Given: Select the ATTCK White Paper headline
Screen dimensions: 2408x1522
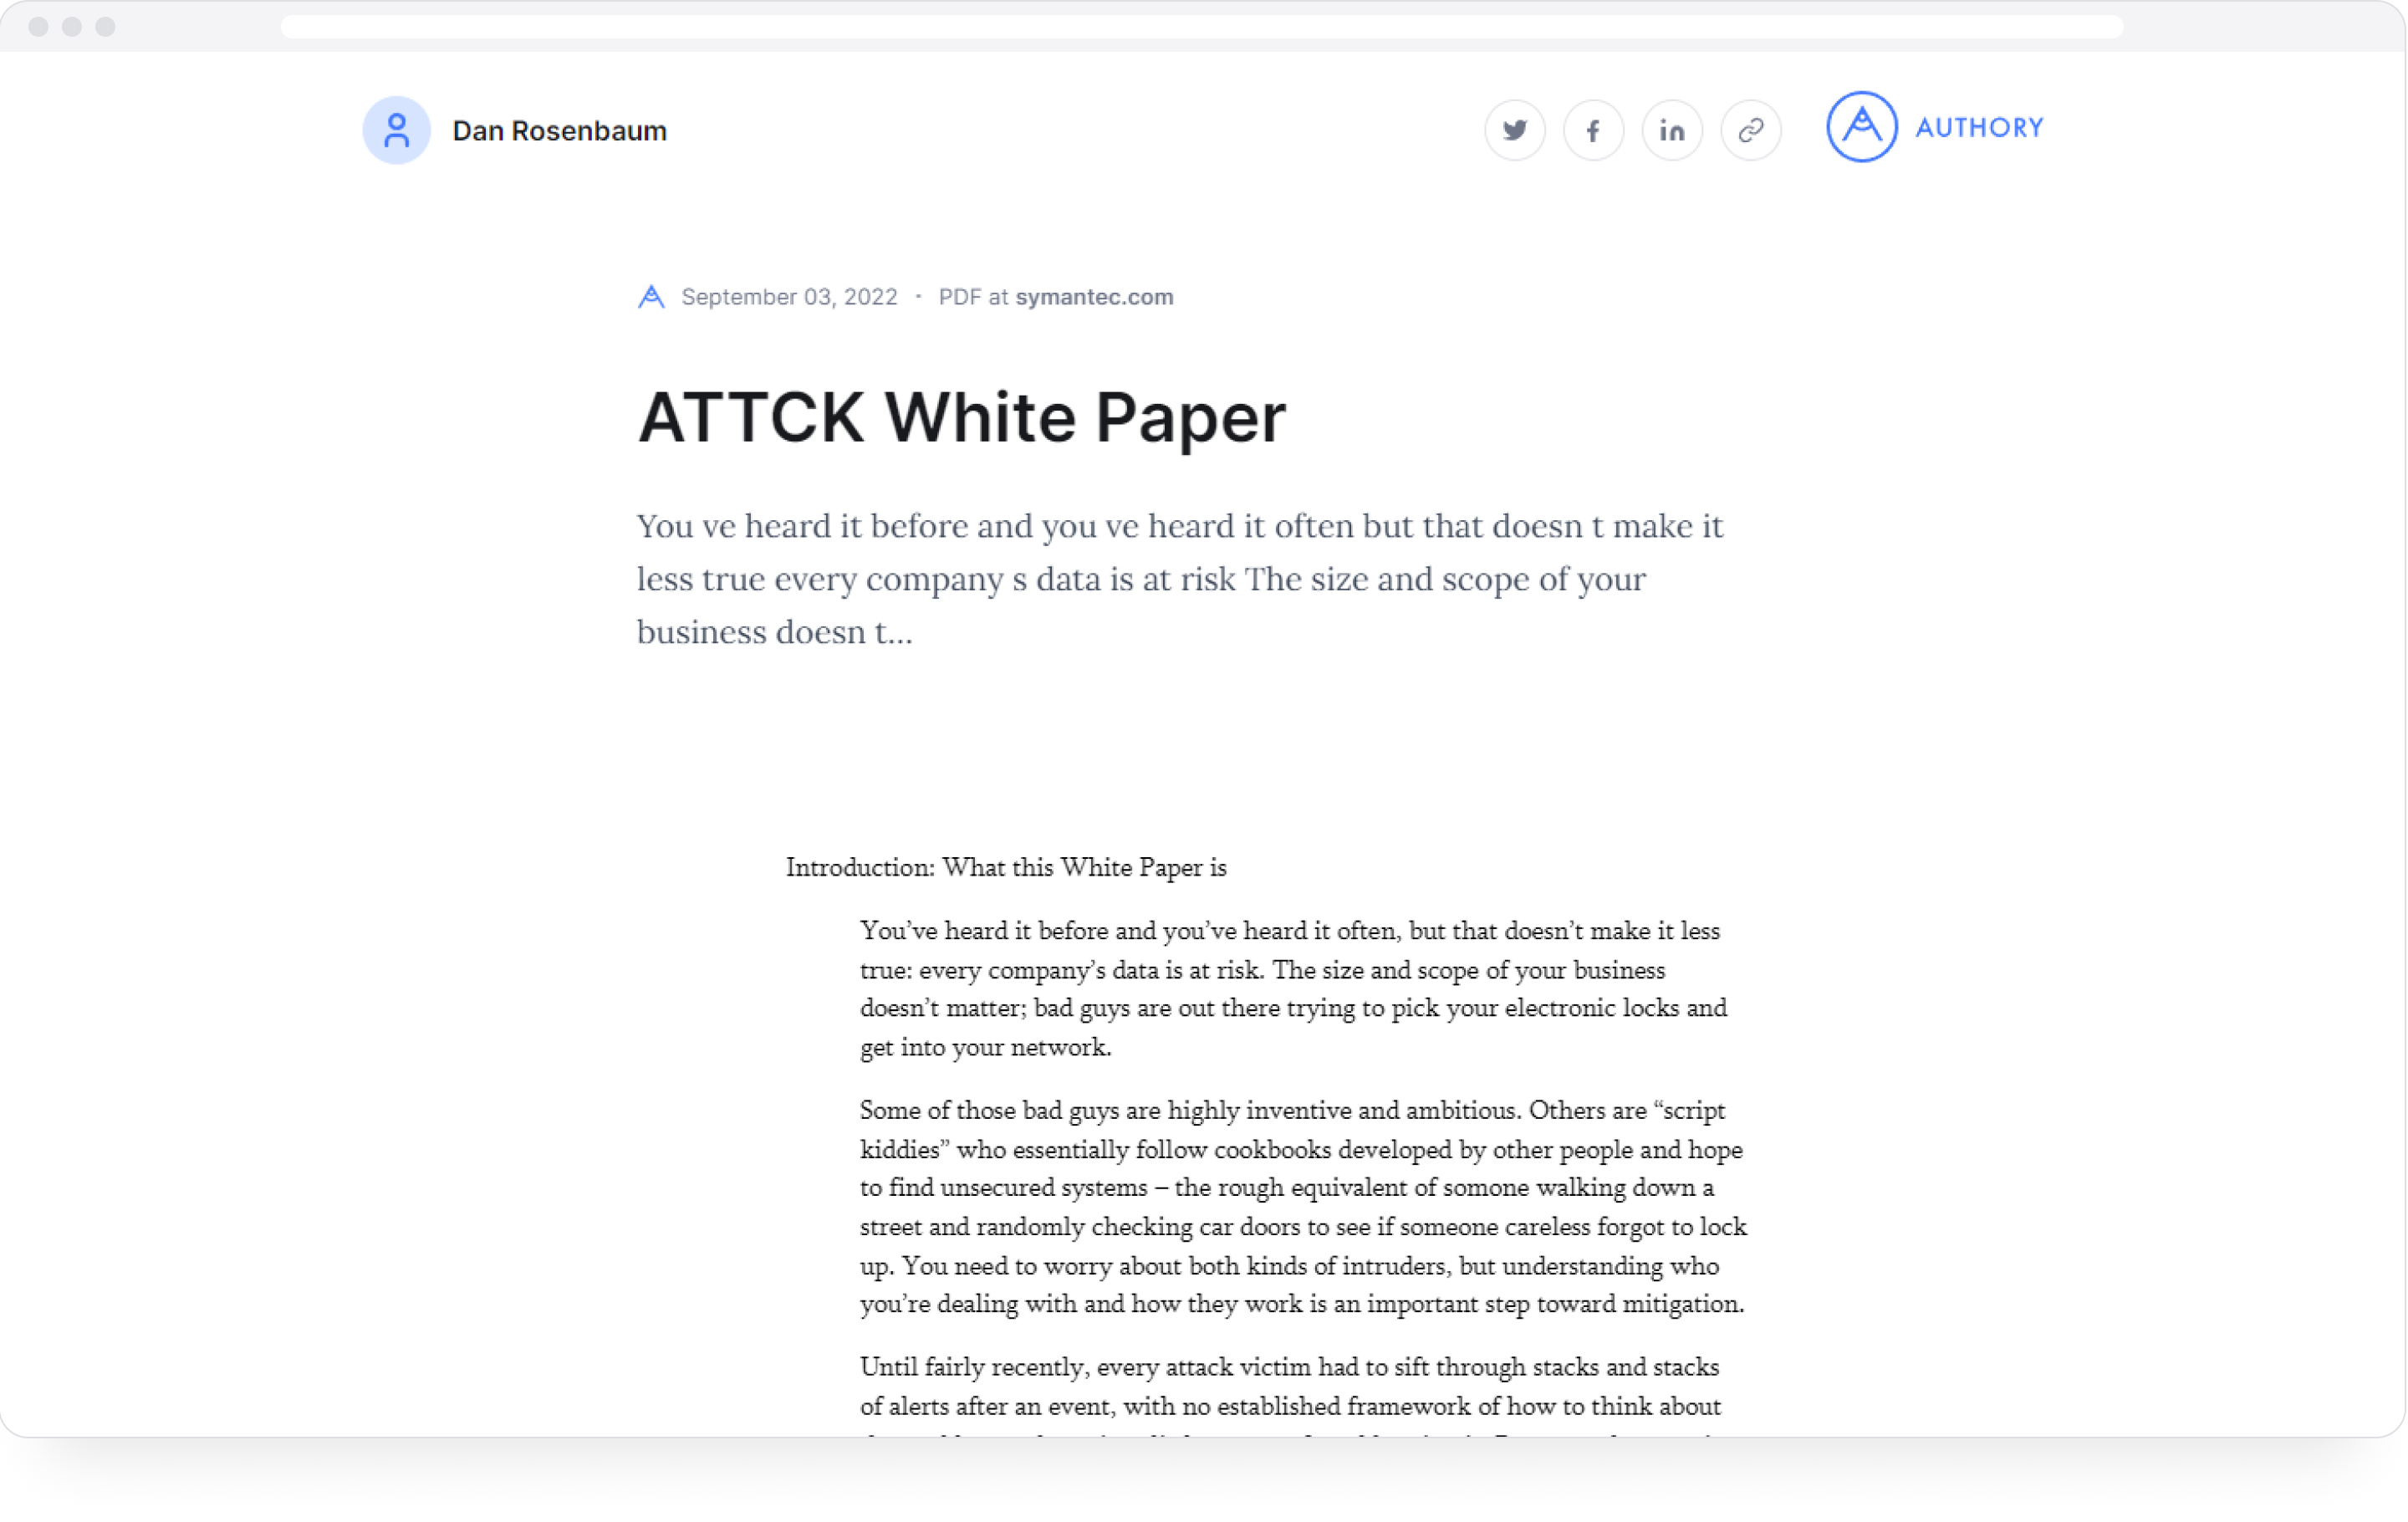Looking at the screenshot, I should (x=962, y=416).
